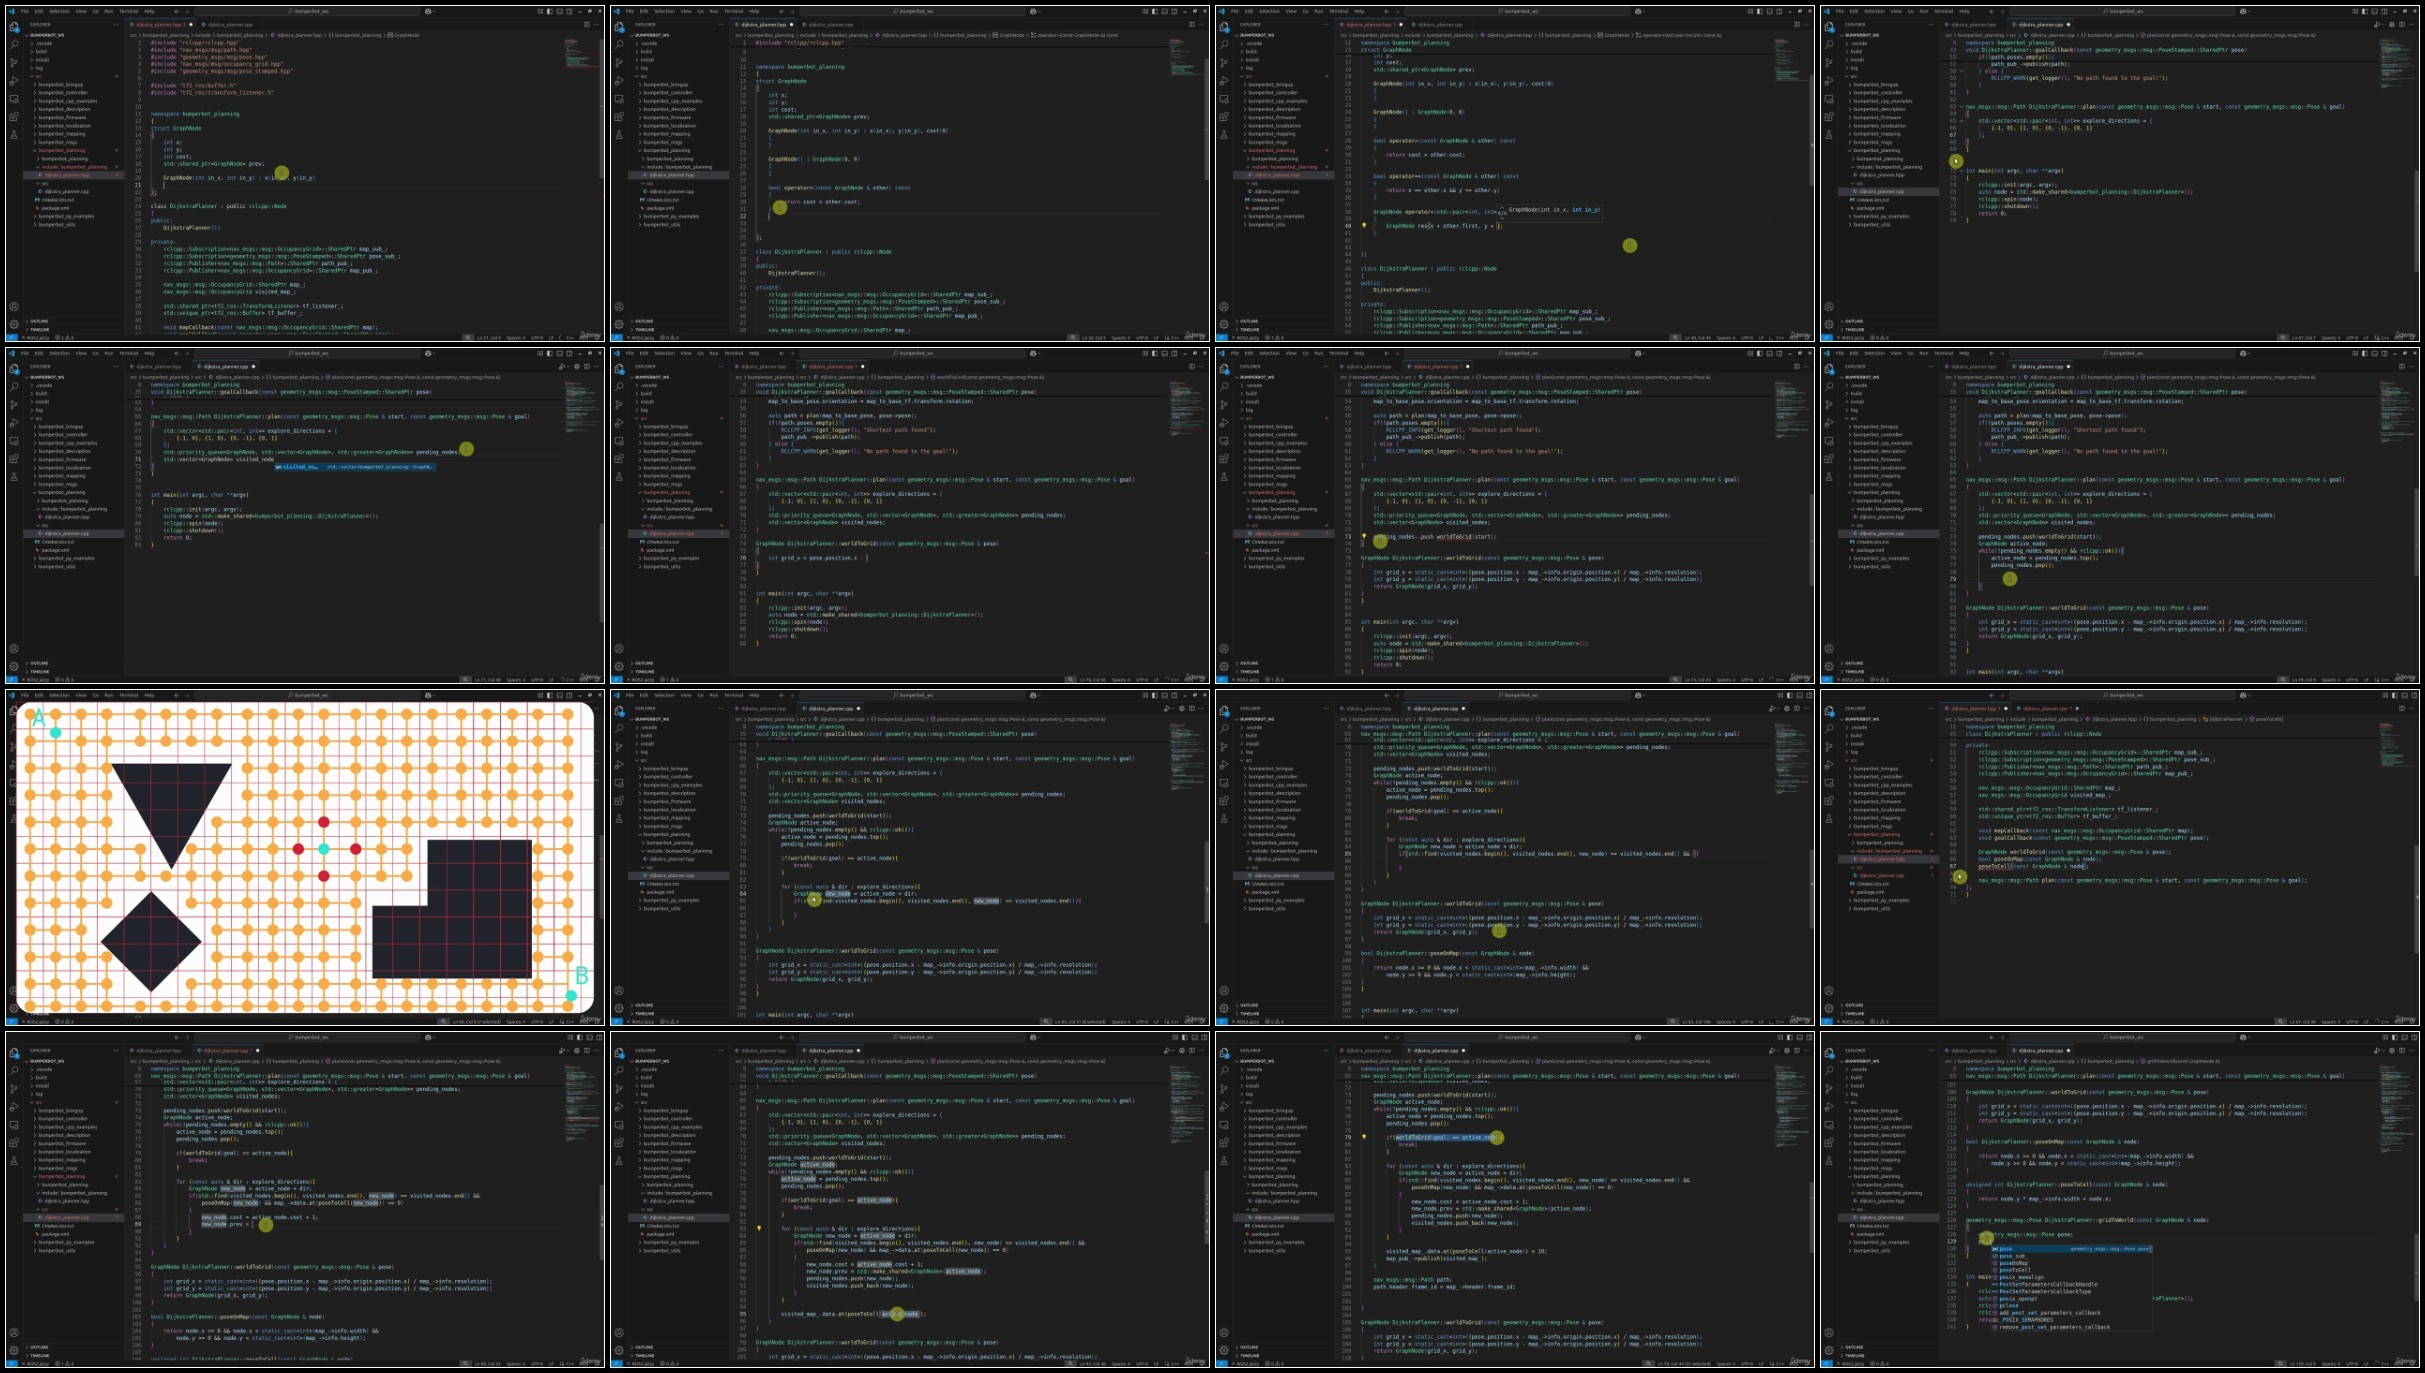Image resolution: width=2425 pixels, height=1373 pixels.
Task: Open Run and Debug in top-left frame
Action: pyautogui.click(x=14, y=80)
